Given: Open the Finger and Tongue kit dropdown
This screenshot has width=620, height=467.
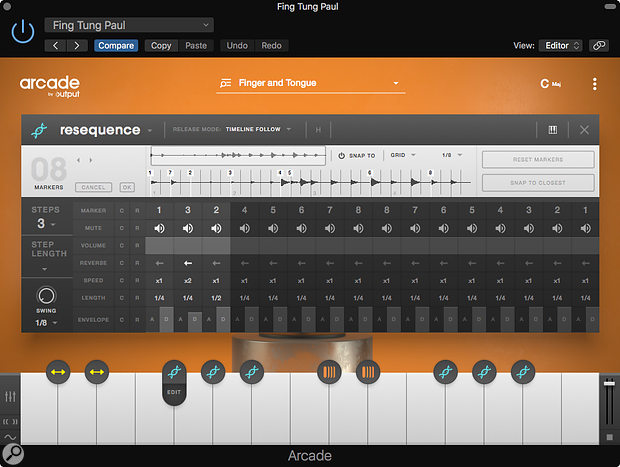Looking at the screenshot, I should [310, 83].
